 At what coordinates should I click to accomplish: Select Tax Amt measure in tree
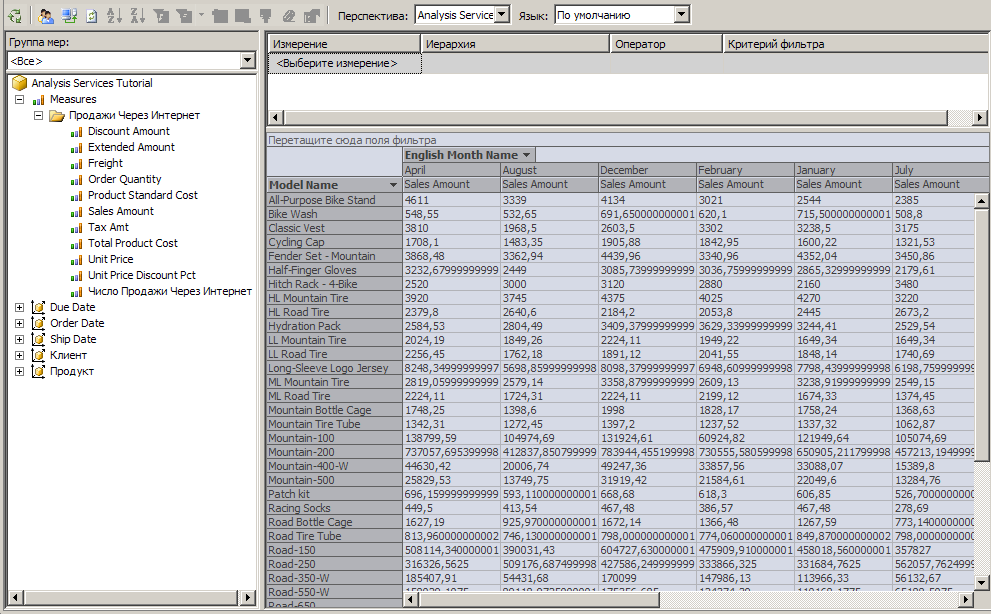pyautogui.click(x=108, y=228)
